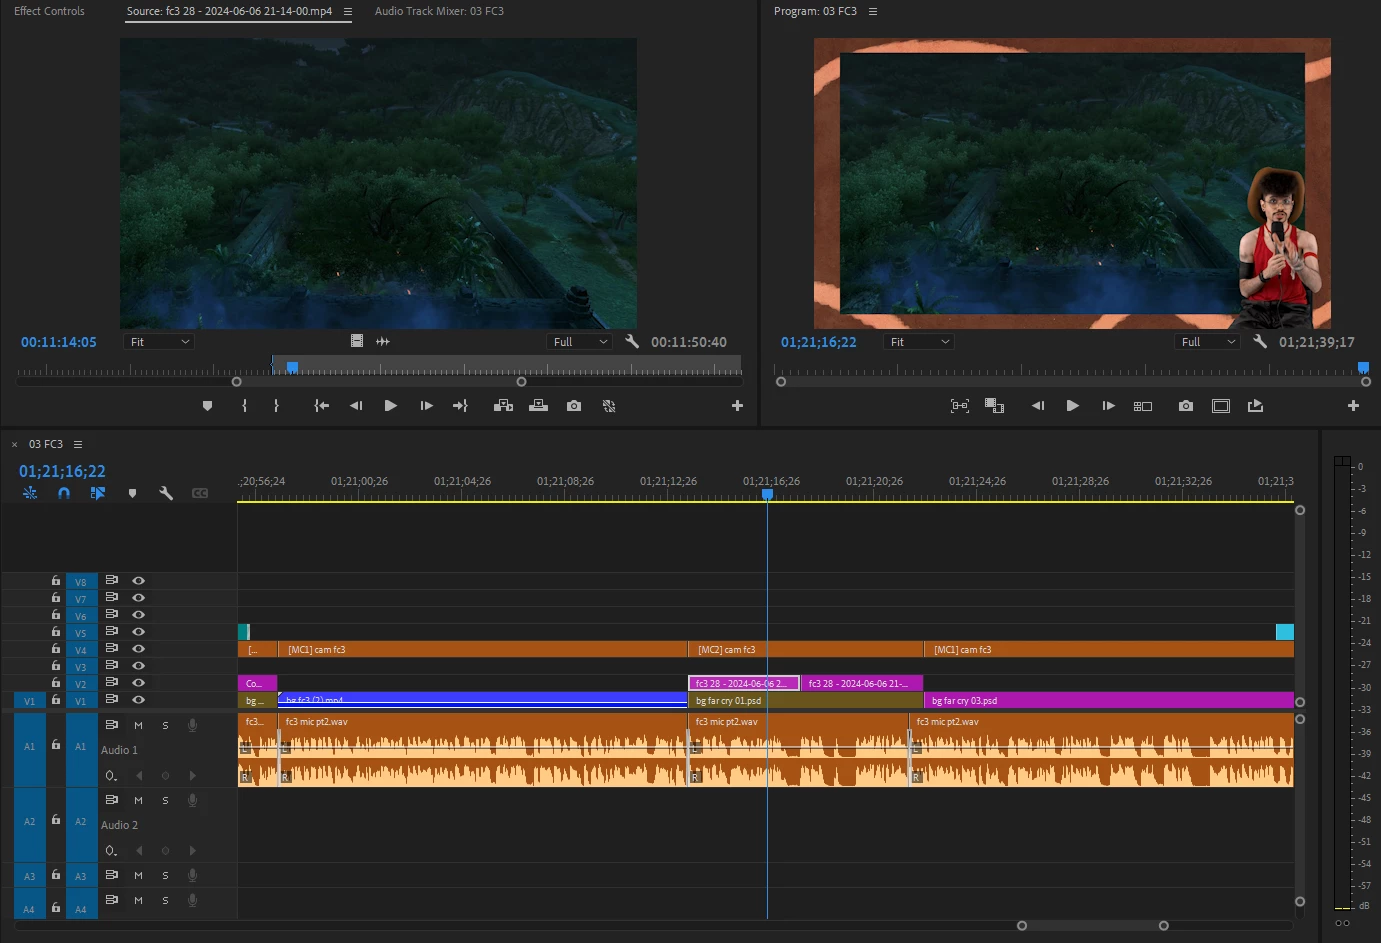The height and width of the screenshot is (943, 1381).
Task: Open Program monitor settings wrench
Action: point(1260,342)
